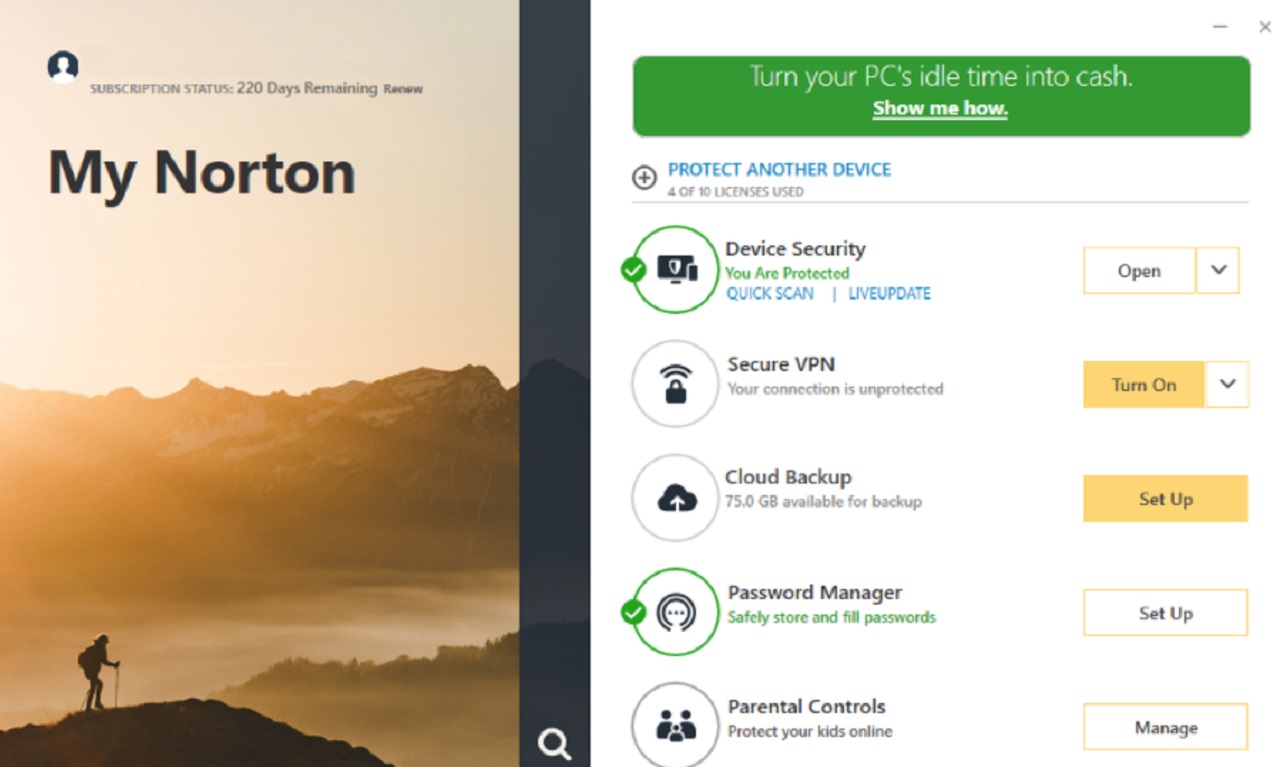Click Protect Another Device link

(x=779, y=170)
